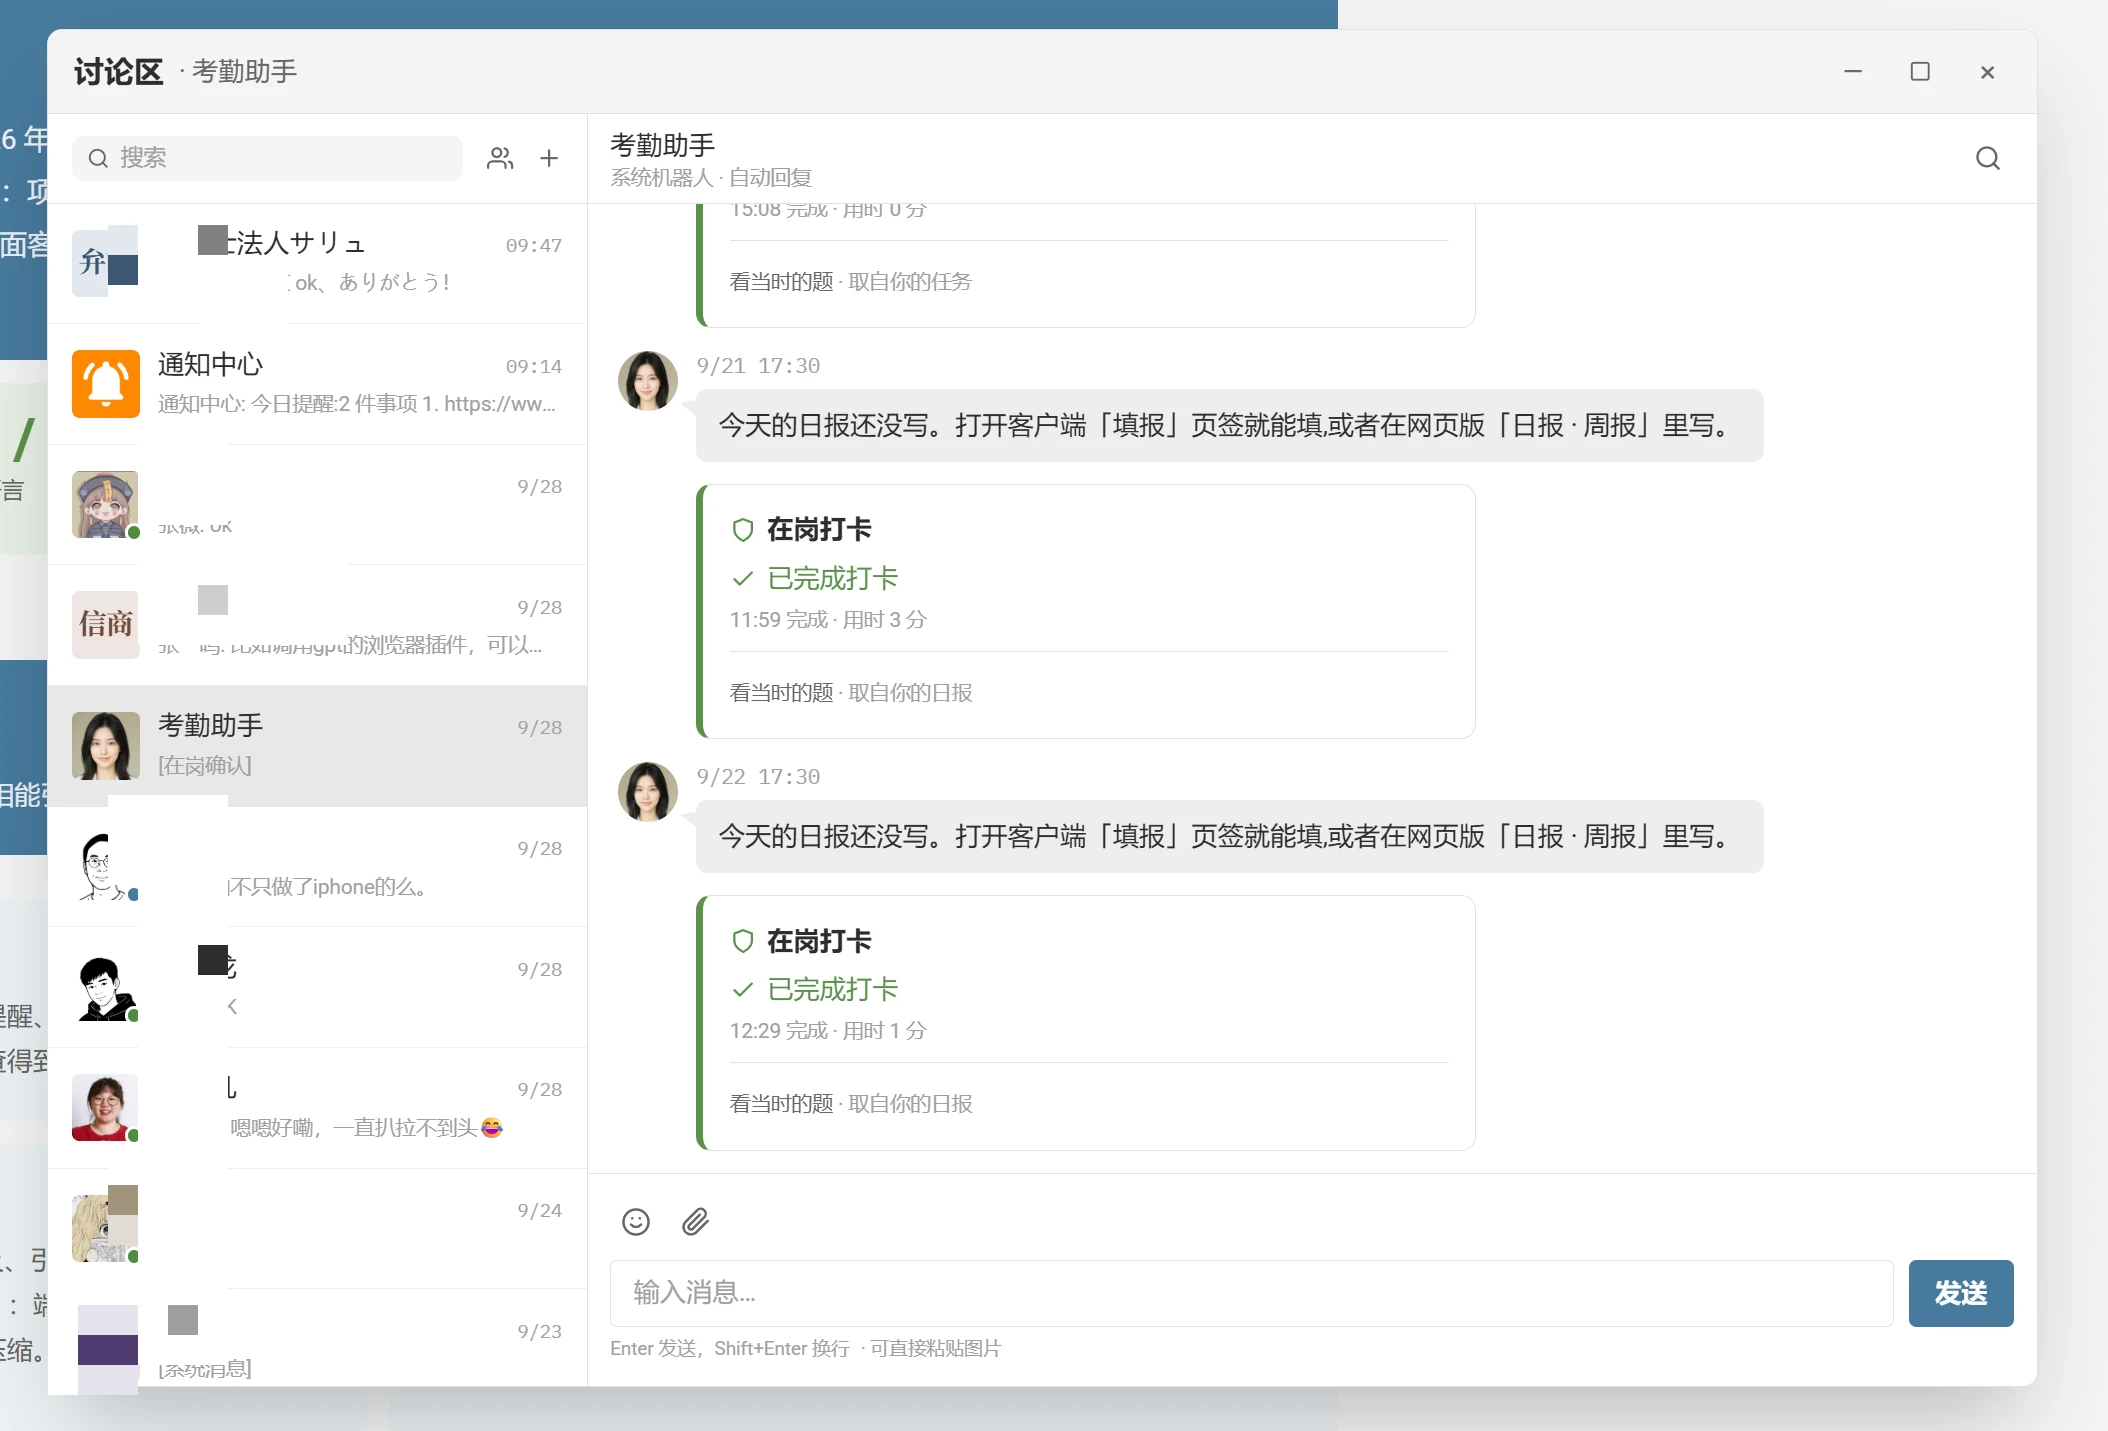Focus the 输入消息 text field
2108x1431 pixels.
tap(1251, 1293)
